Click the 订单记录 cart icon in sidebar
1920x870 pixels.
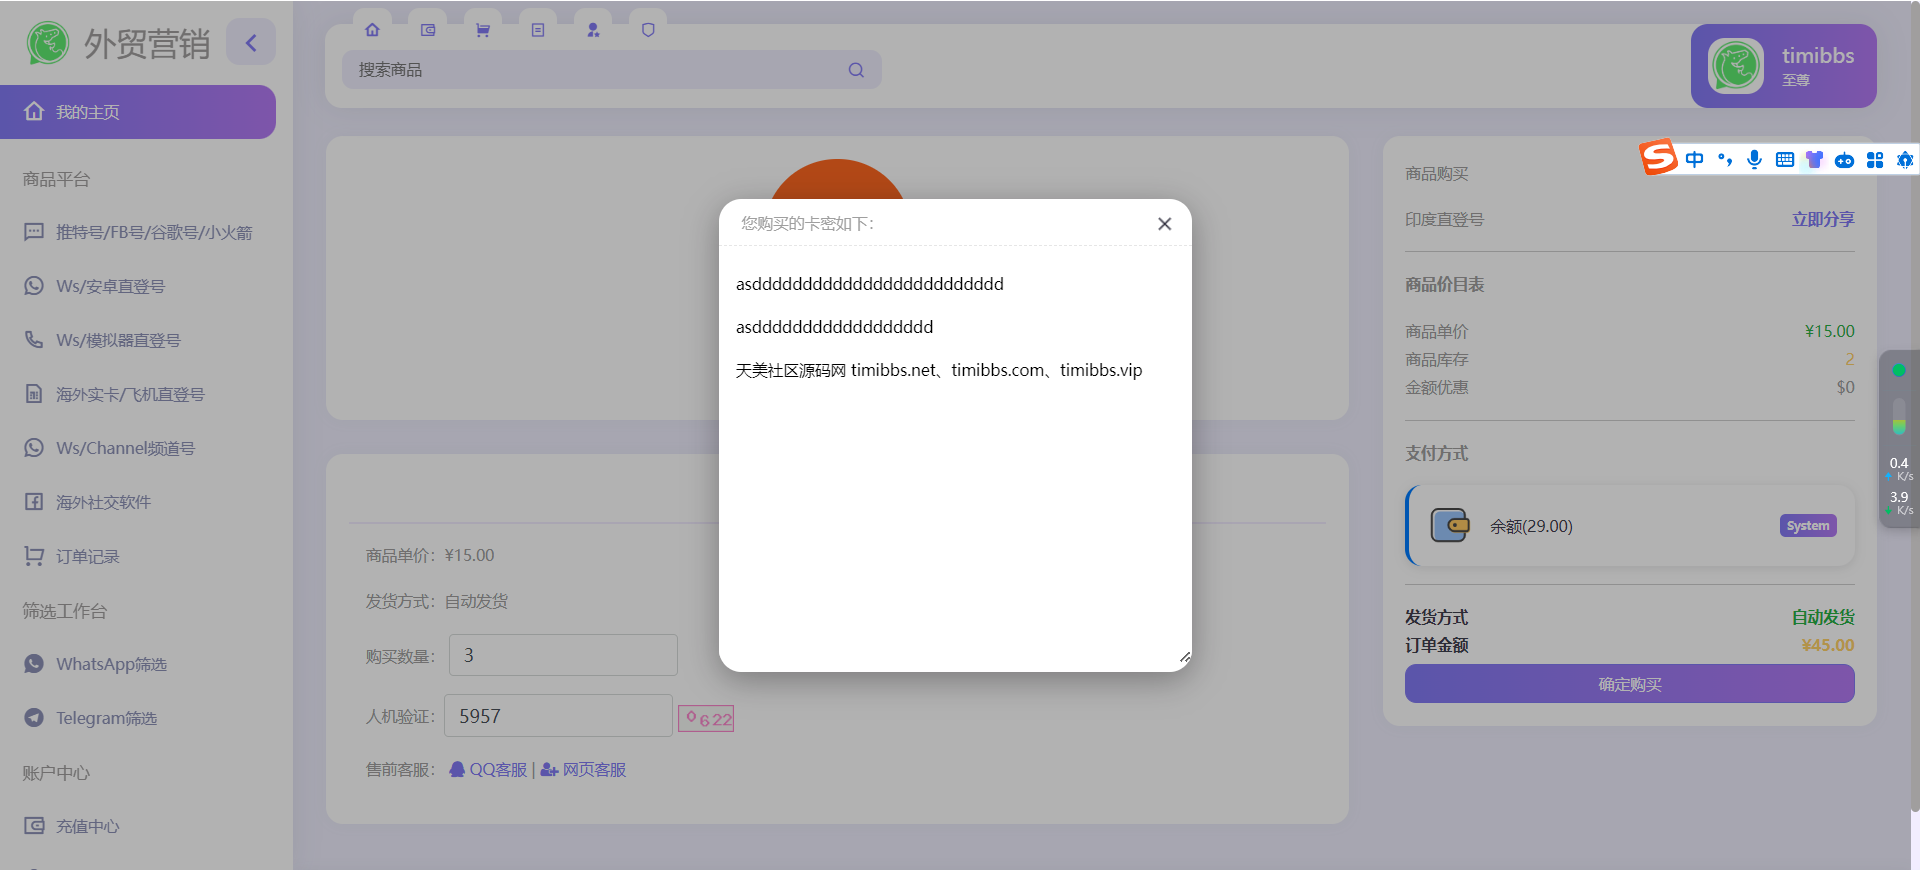pos(34,555)
